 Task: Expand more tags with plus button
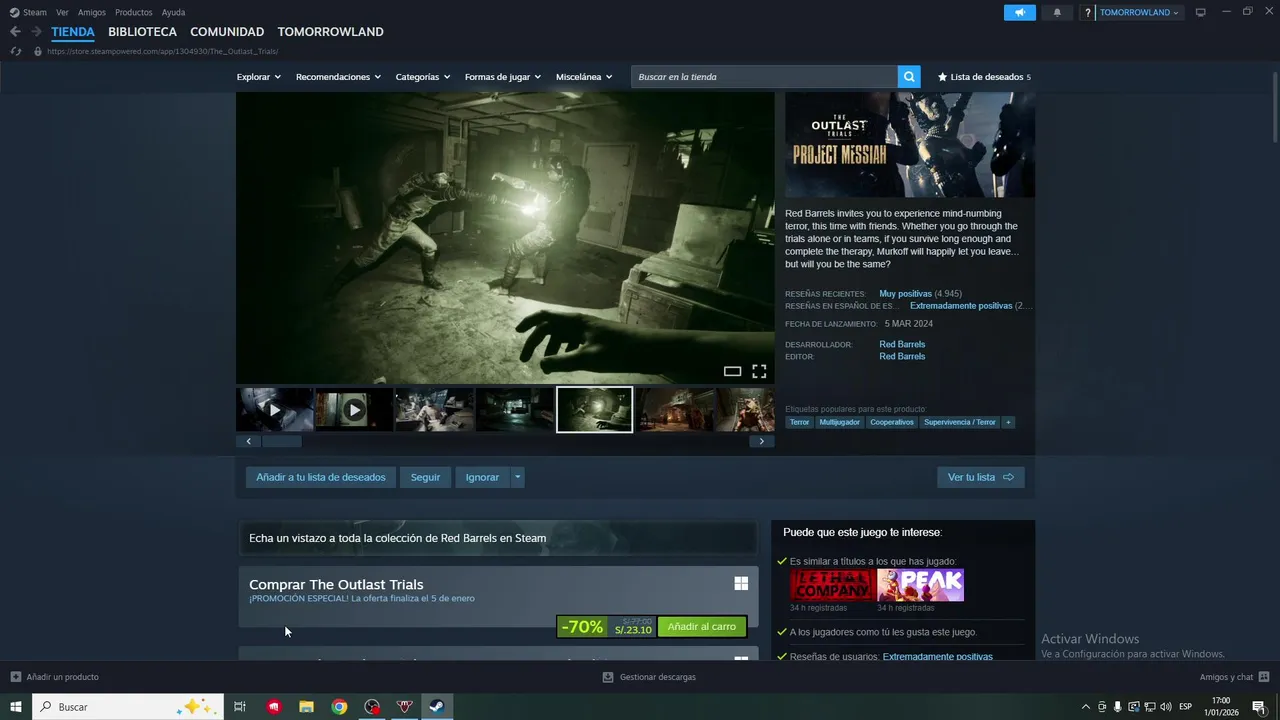[x=1008, y=422]
